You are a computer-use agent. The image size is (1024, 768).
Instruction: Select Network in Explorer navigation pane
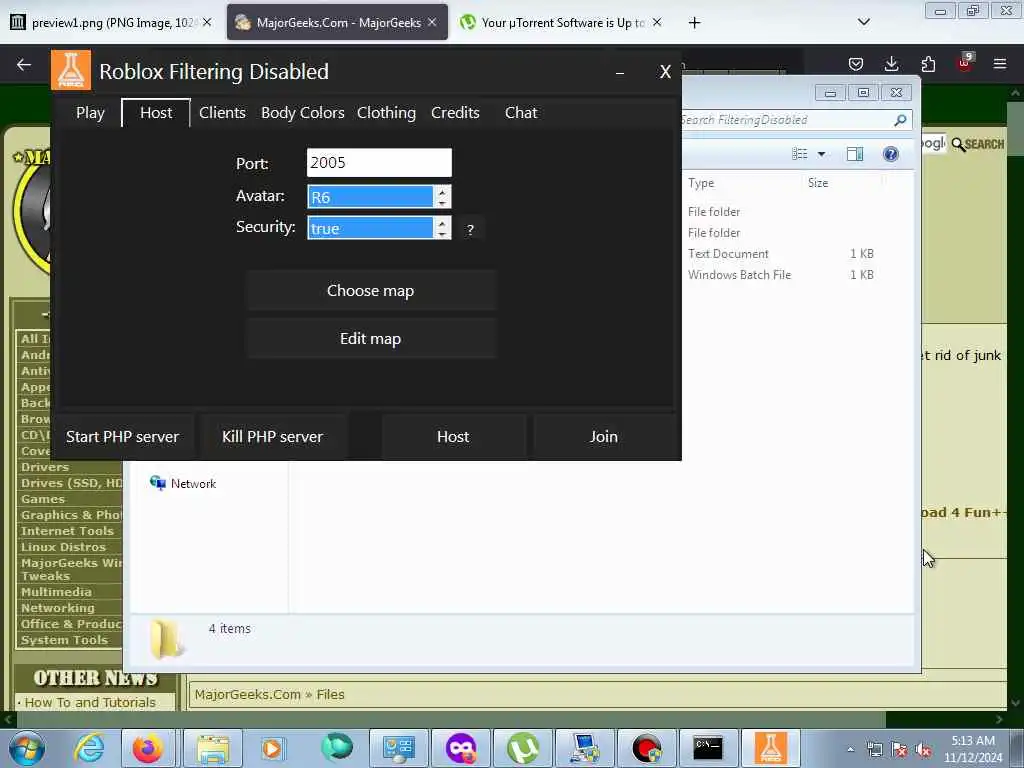point(184,483)
